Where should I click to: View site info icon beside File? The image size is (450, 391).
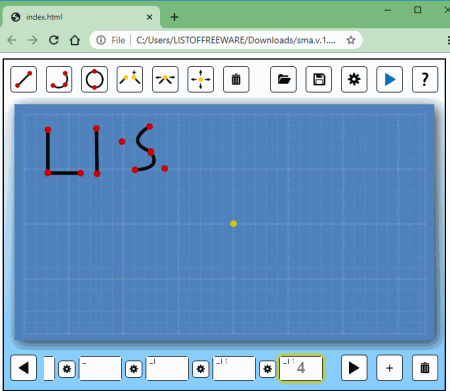(101, 40)
